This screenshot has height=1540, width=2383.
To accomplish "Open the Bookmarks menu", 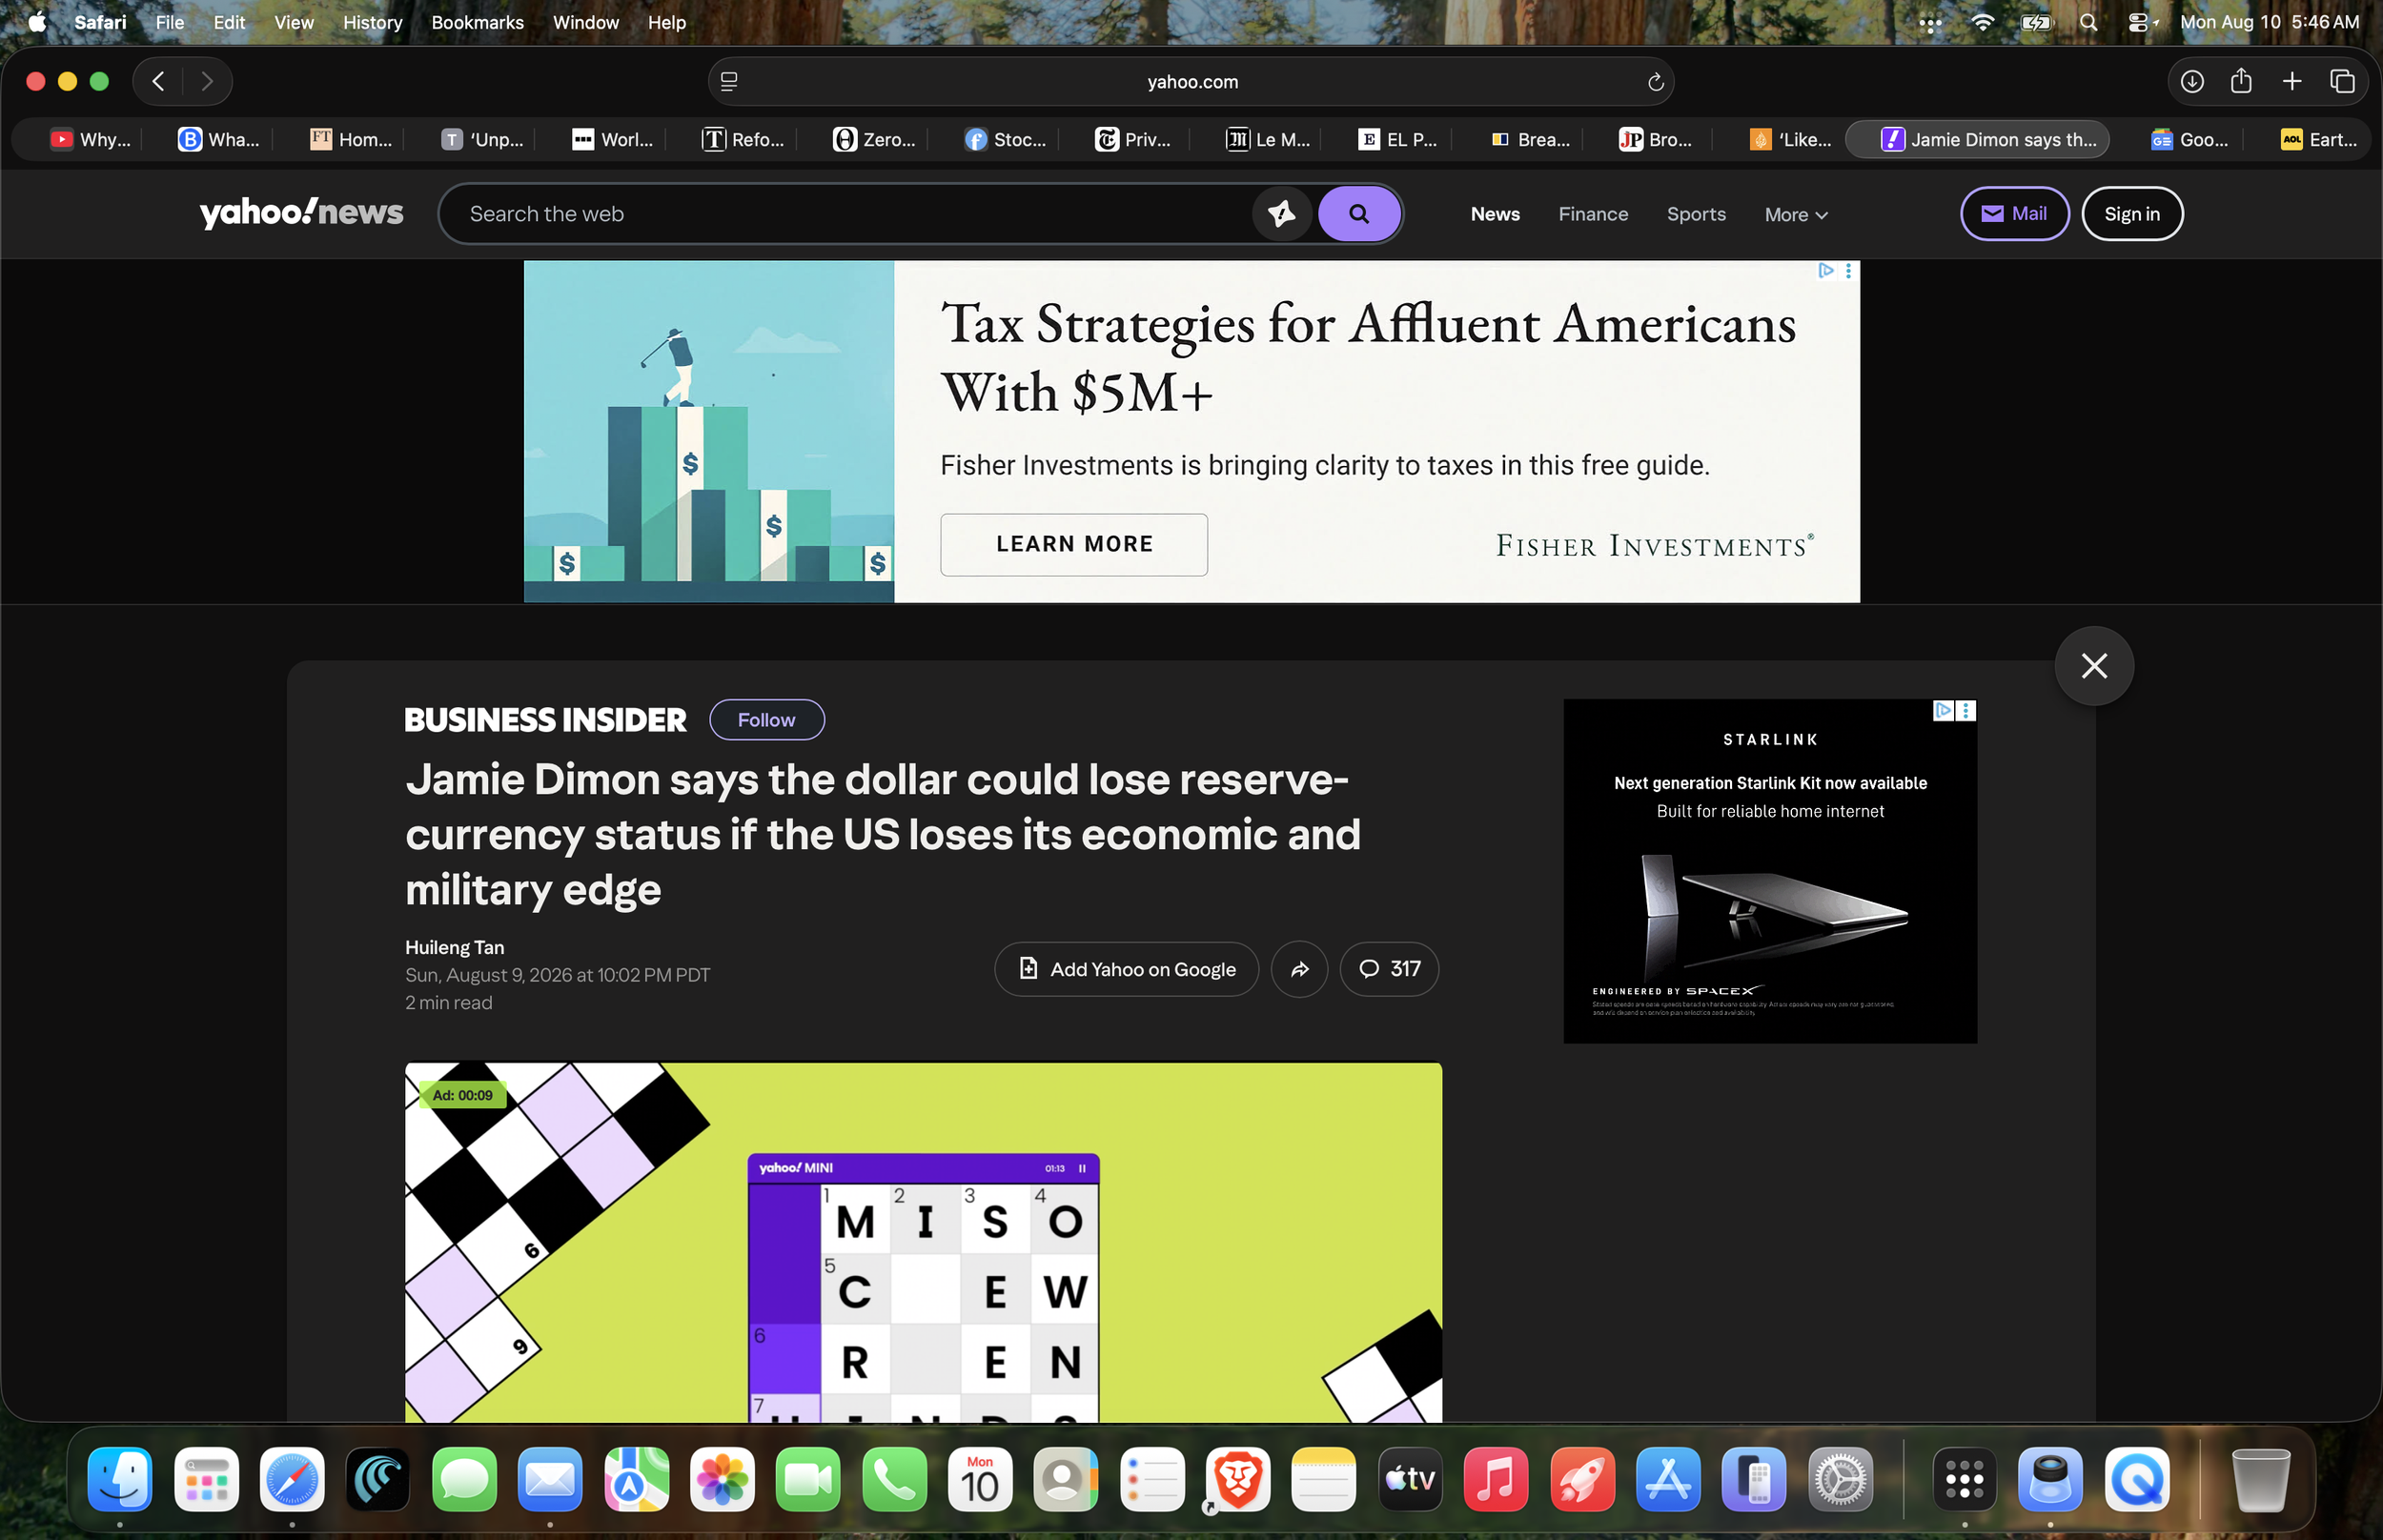I will tap(477, 22).
